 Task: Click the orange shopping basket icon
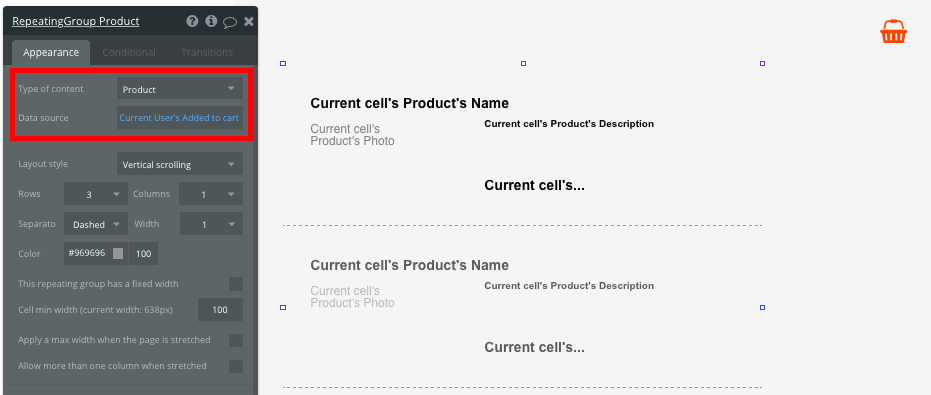pyautogui.click(x=893, y=31)
